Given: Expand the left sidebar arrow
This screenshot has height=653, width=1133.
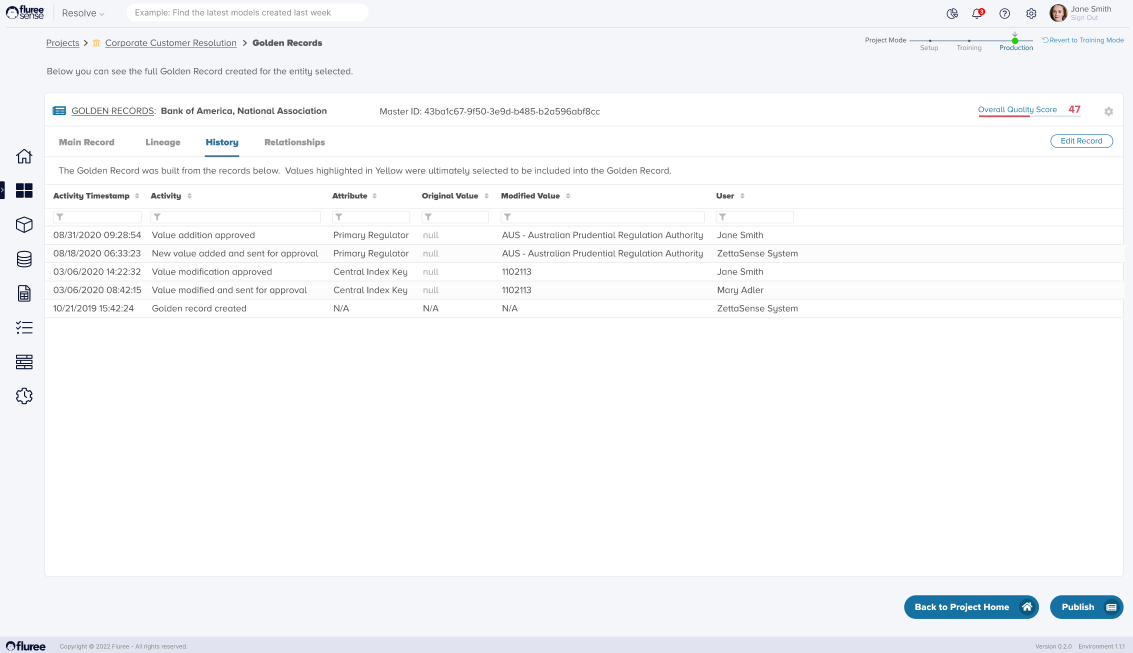Looking at the screenshot, I should 3,190.
